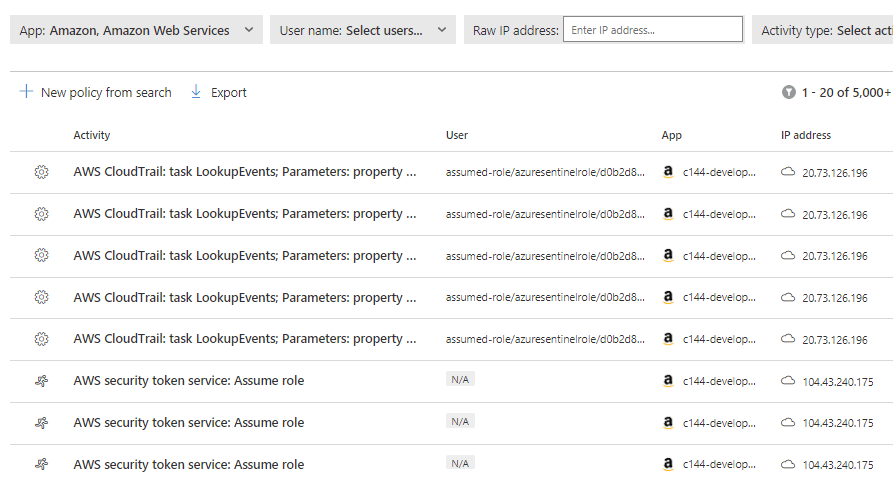Viewport: 893px width, 477px height.
Task: Click cloud icon beside first 104.43.240.175 address
Action: [x=788, y=381]
